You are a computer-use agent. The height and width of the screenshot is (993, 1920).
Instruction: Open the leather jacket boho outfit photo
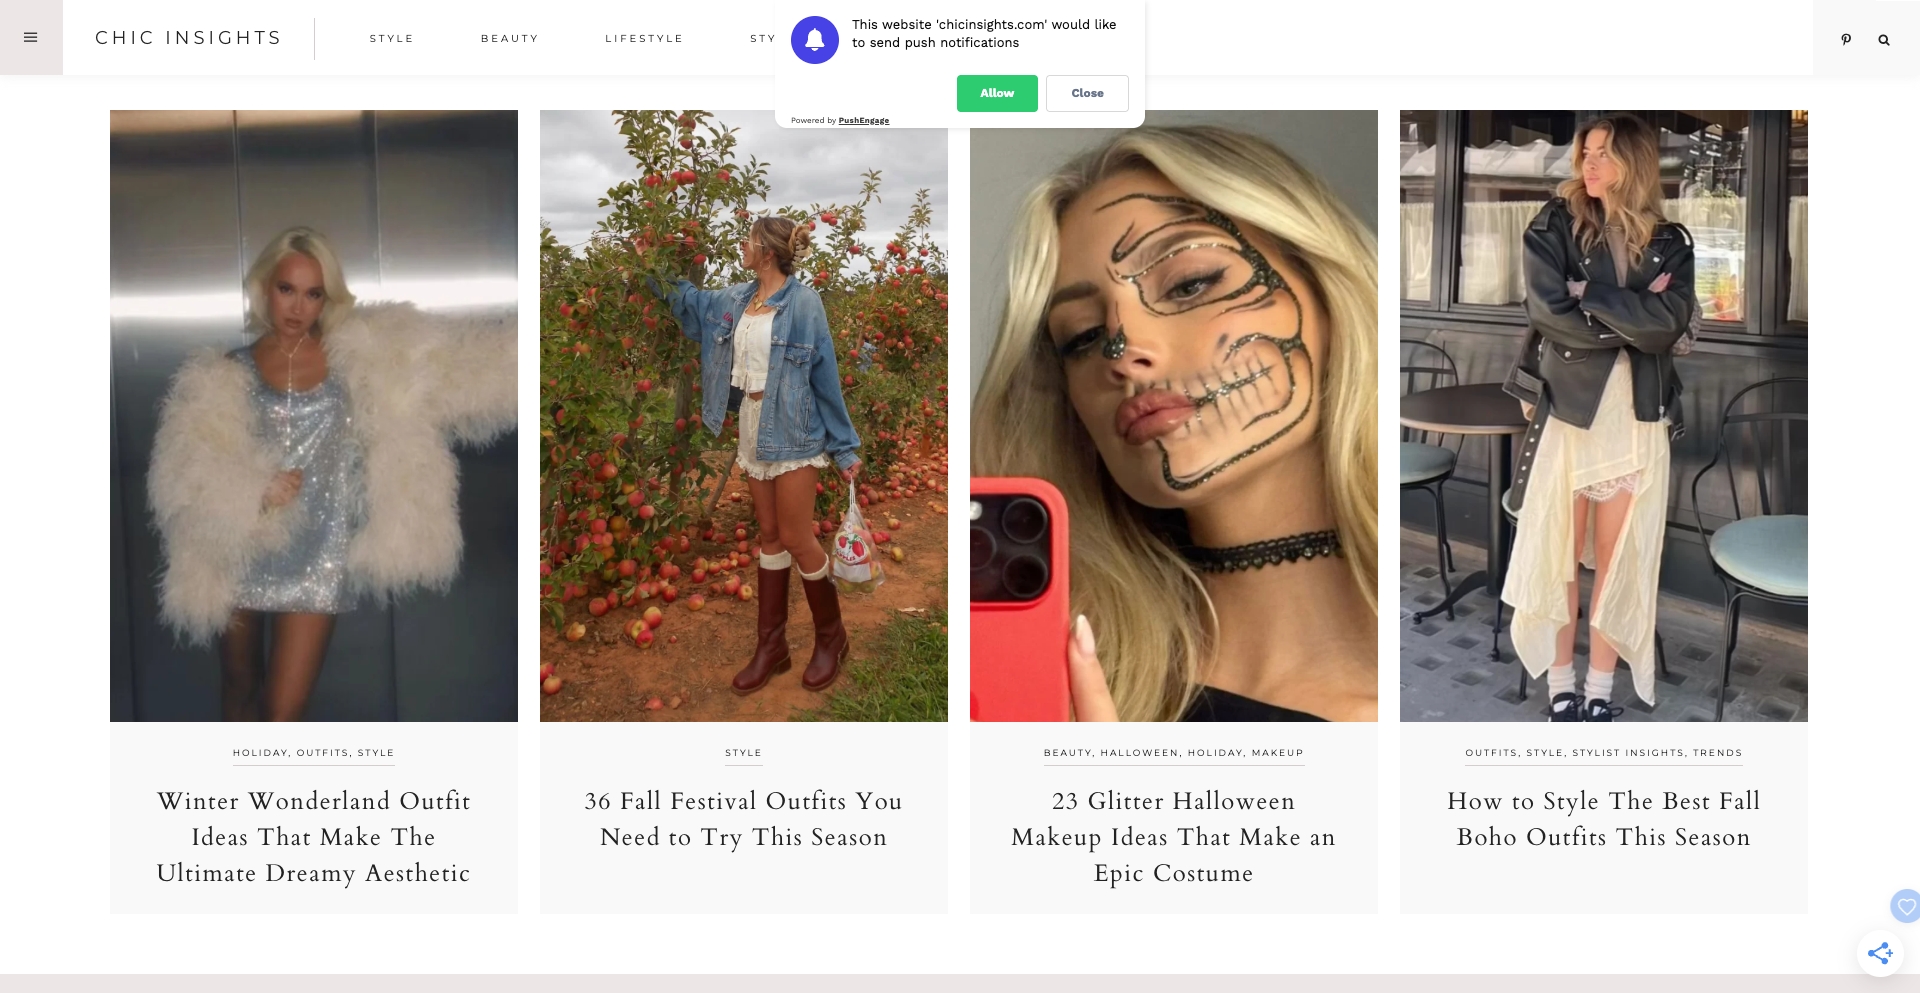pyautogui.click(x=1604, y=416)
